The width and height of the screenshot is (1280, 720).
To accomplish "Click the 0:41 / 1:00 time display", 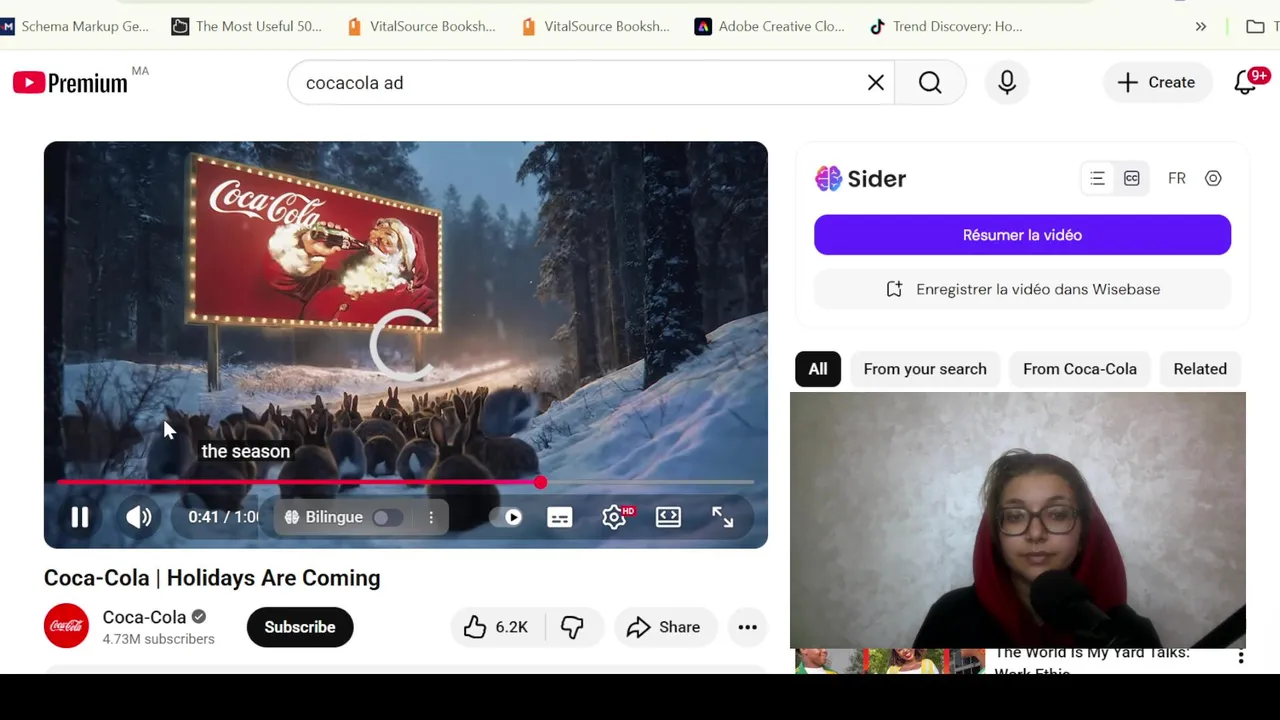I will click(224, 517).
